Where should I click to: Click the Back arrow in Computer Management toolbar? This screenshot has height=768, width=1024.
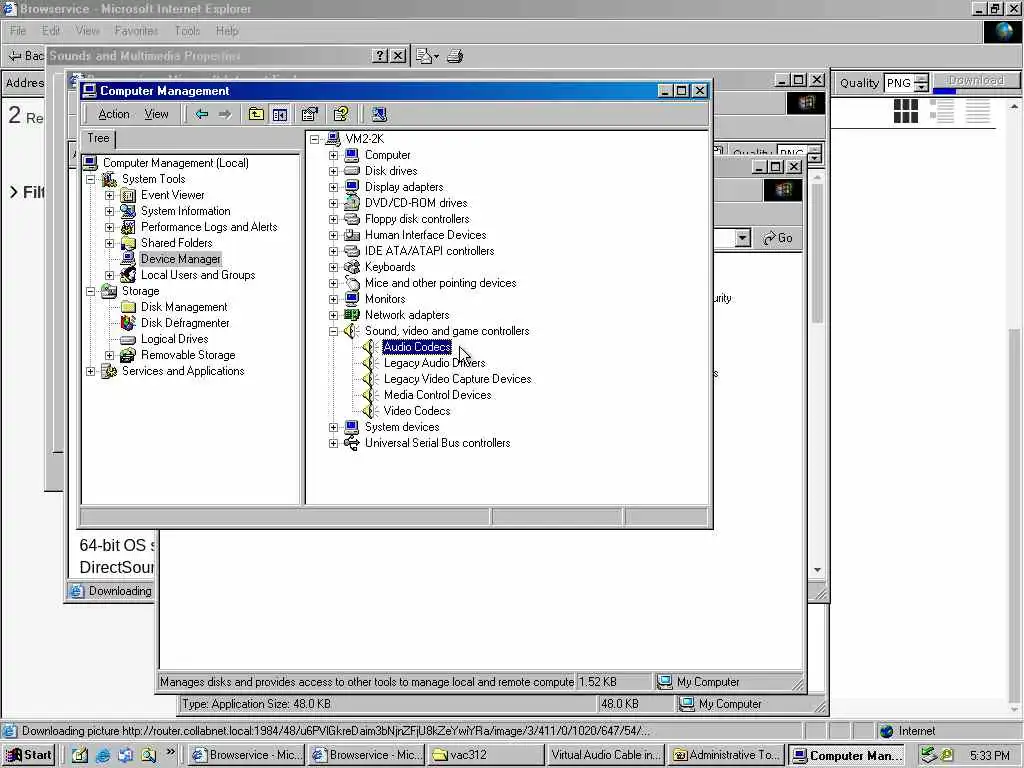coord(202,114)
